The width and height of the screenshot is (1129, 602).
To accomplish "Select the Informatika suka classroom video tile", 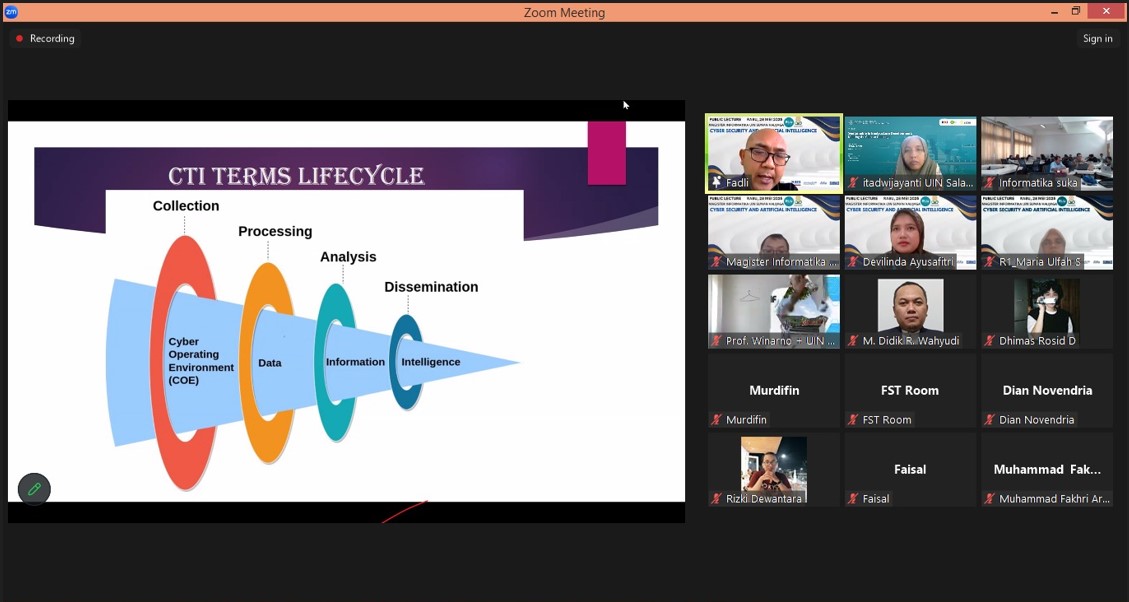I will coord(1046,150).
